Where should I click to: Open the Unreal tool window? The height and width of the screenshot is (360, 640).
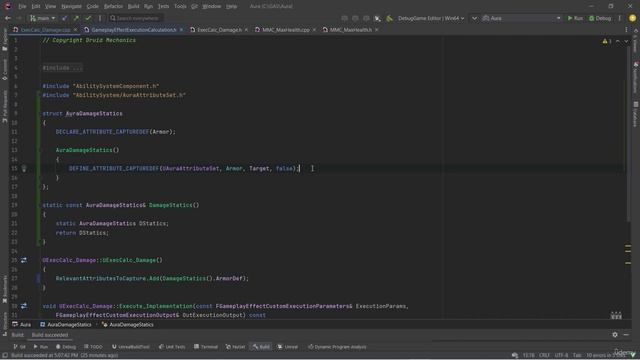pyautogui.click(x=288, y=347)
